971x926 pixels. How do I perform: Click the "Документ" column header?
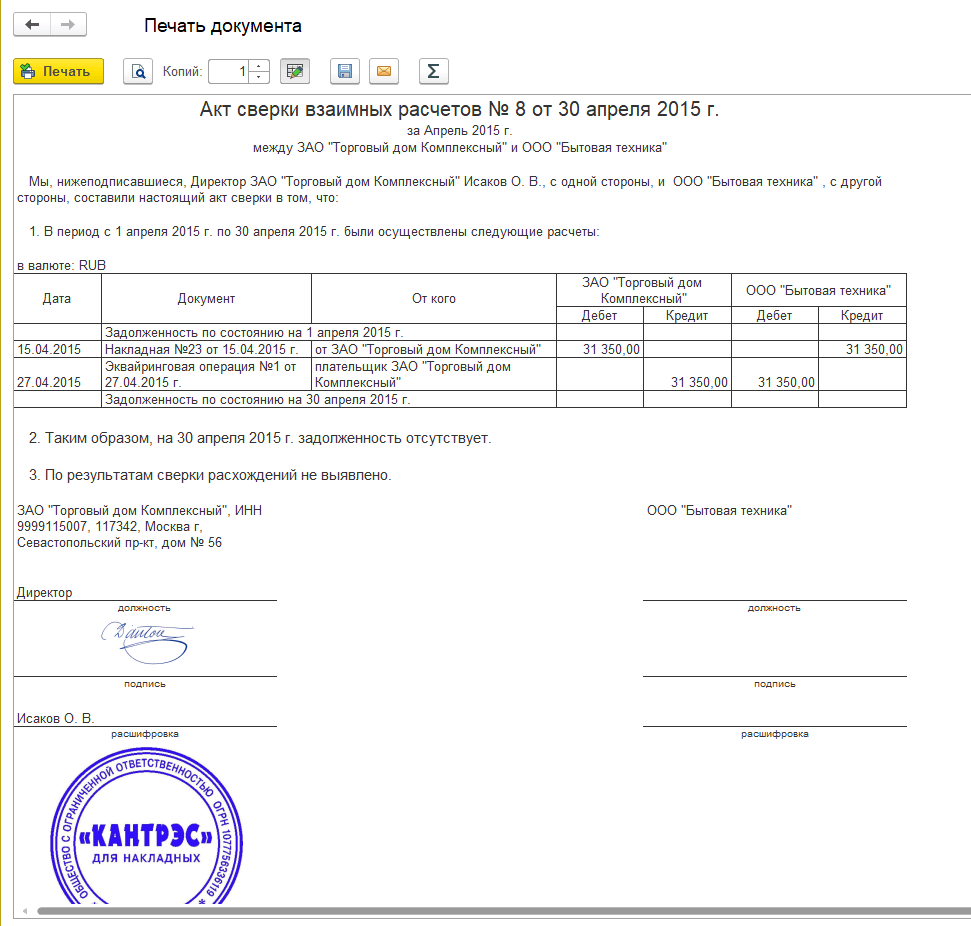(x=206, y=299)
